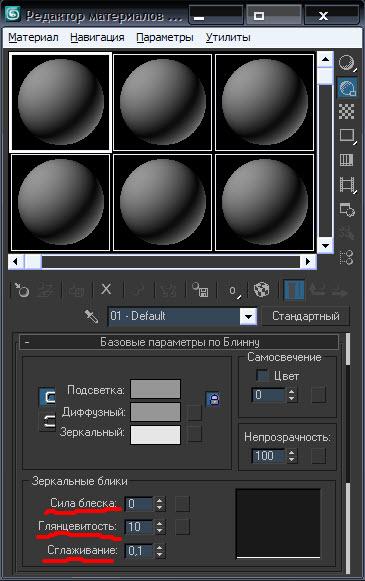Click the Select by Material icon
This screenshot has height=581, width=365.
tap(347, 233)
